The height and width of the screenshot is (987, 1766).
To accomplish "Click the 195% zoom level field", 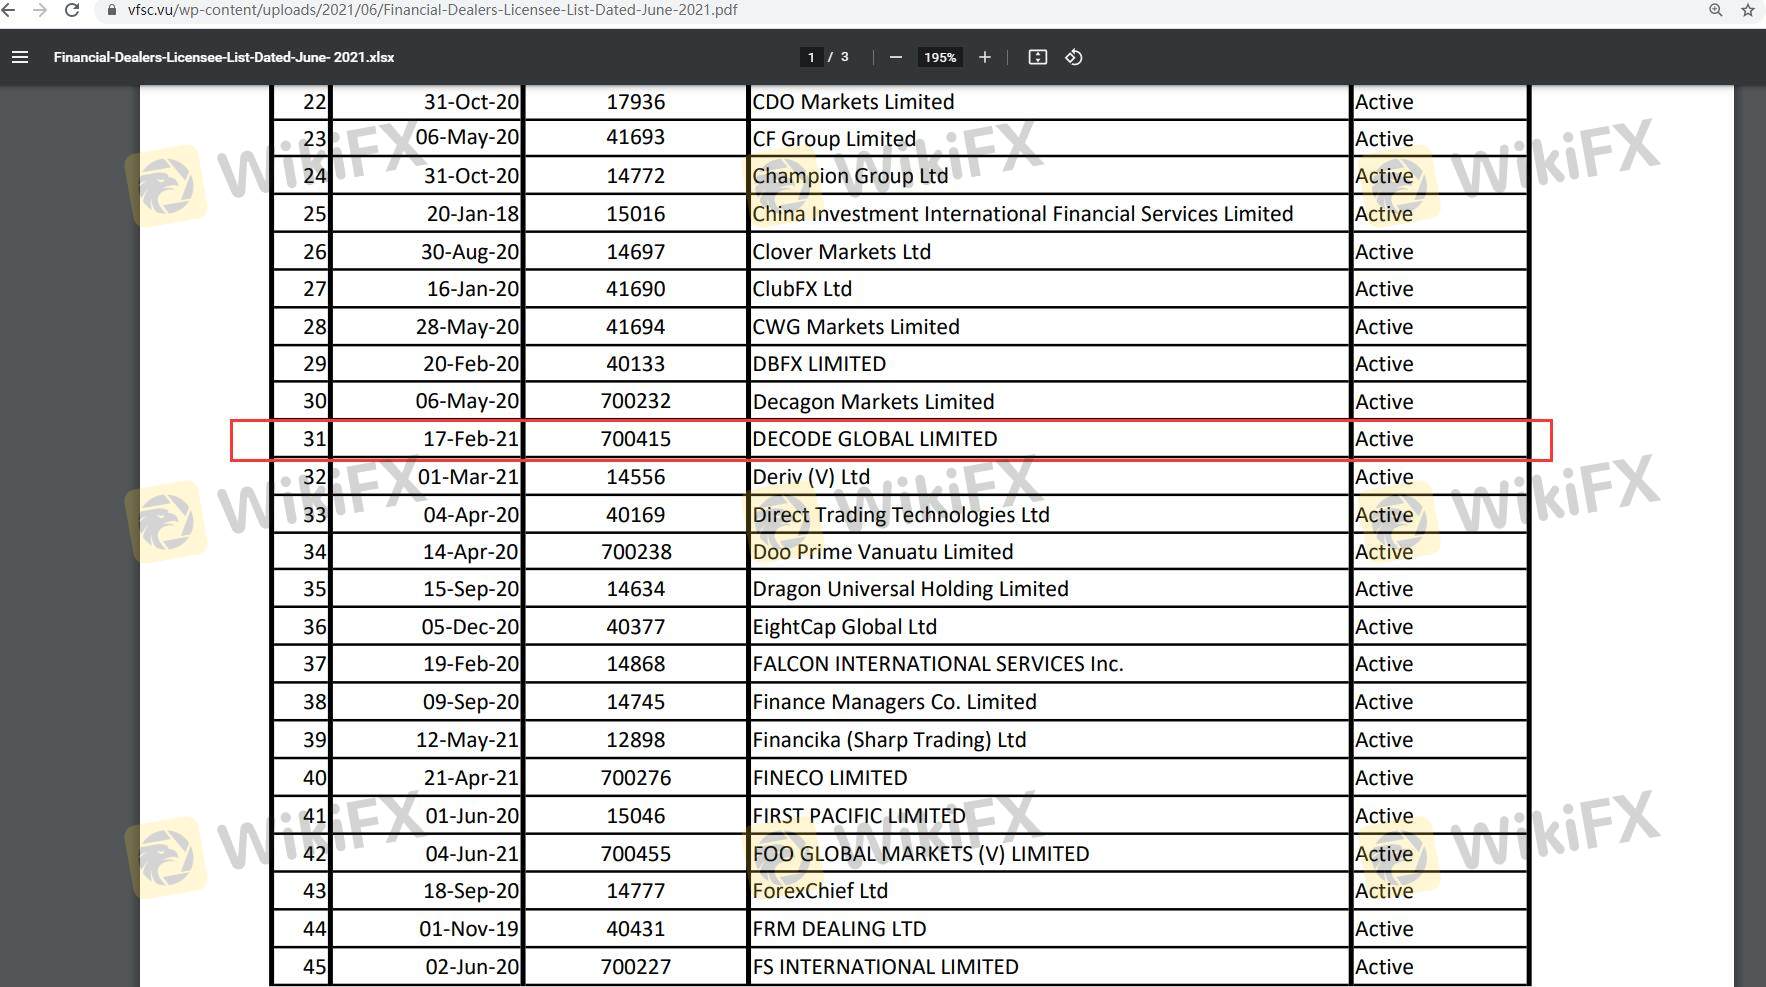I will point(939,57).
